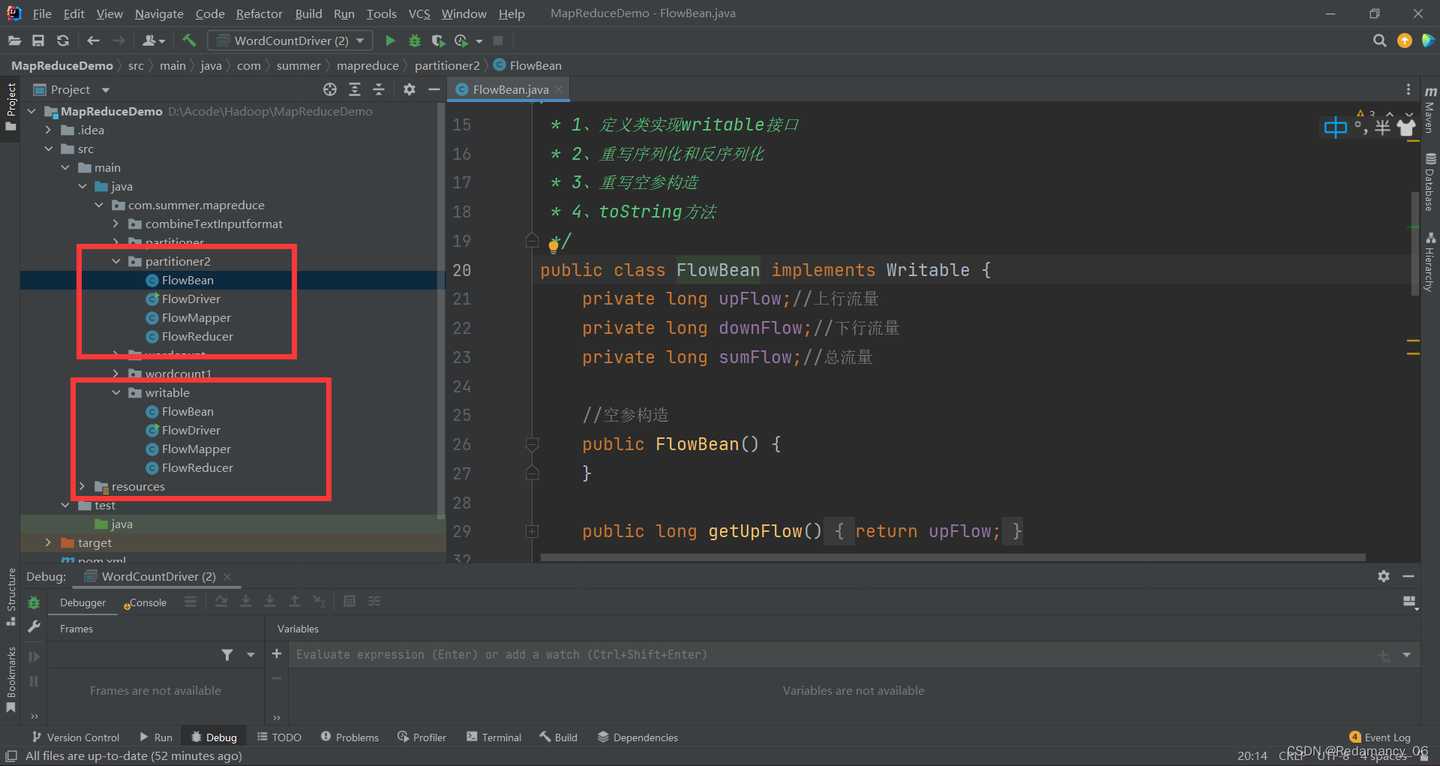The image size is (1440, 766).
Task: Locate the opened file with the crosshair icon
Action: pyautogui.click(x=331, y=90)
